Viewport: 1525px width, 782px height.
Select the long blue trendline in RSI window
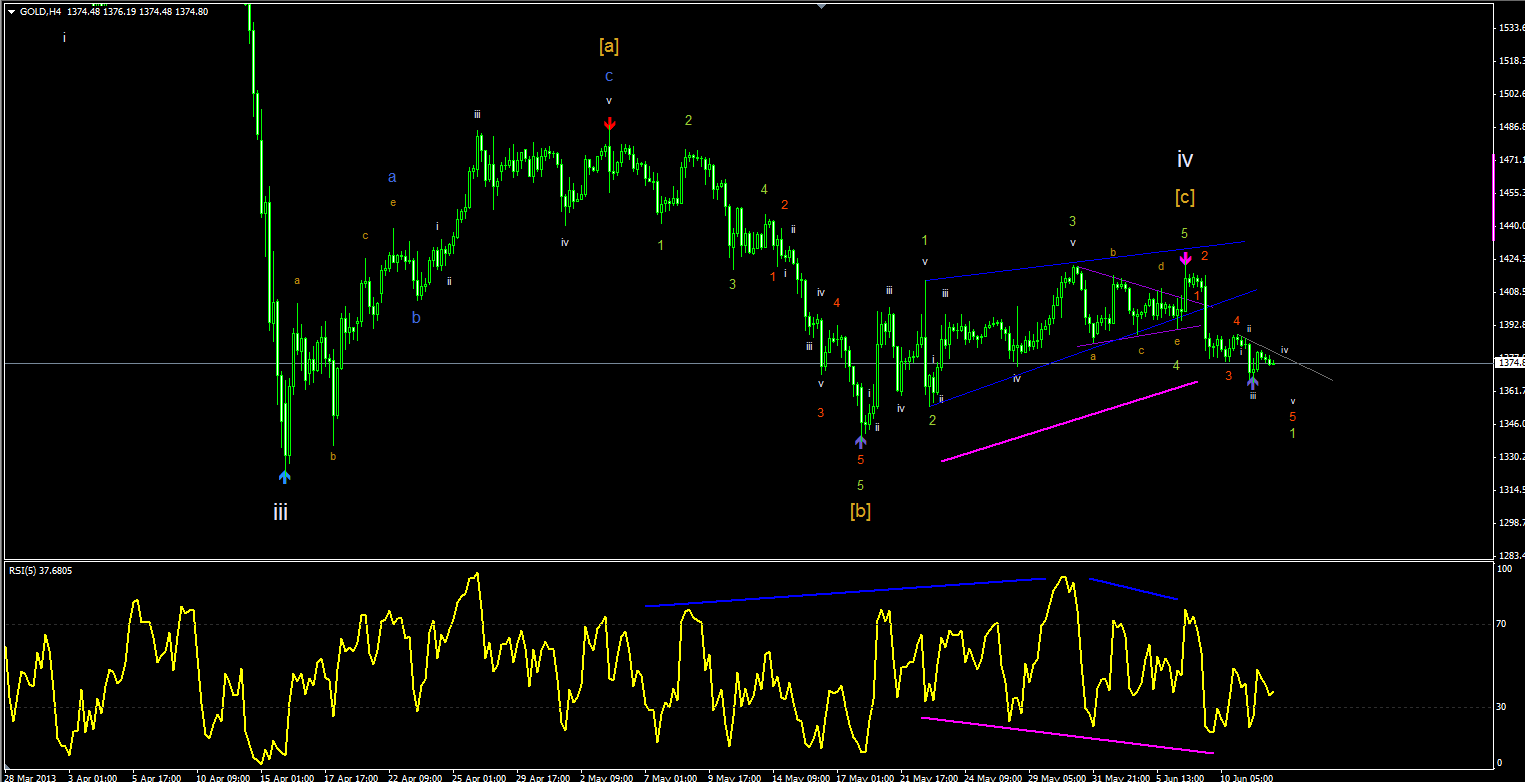pos(845,591)
